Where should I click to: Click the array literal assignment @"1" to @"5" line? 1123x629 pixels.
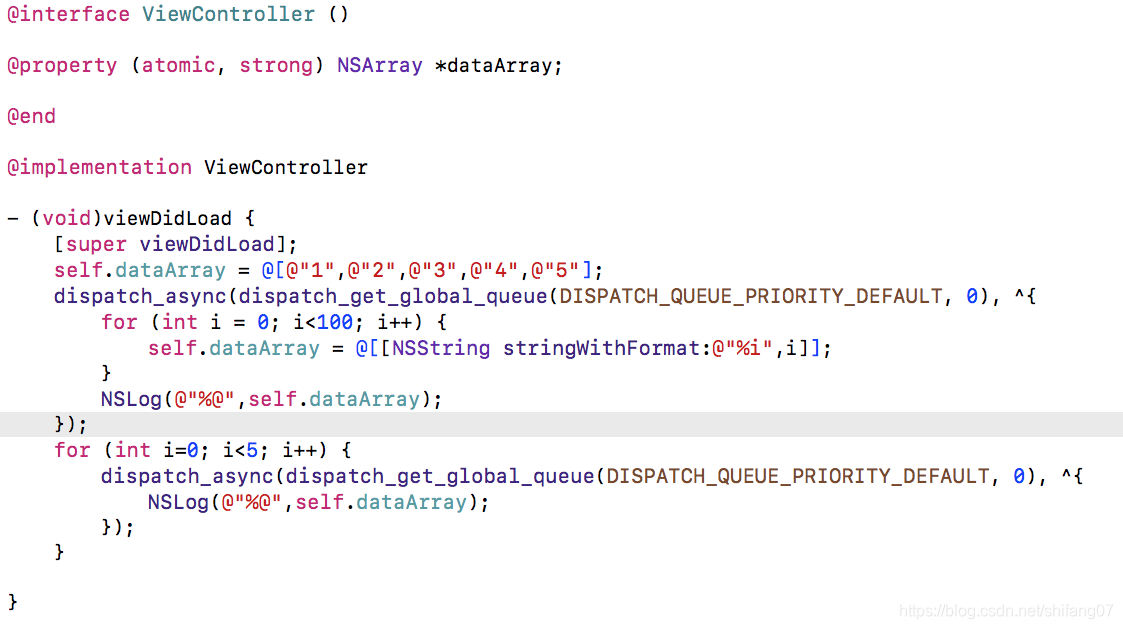[329, 271]
